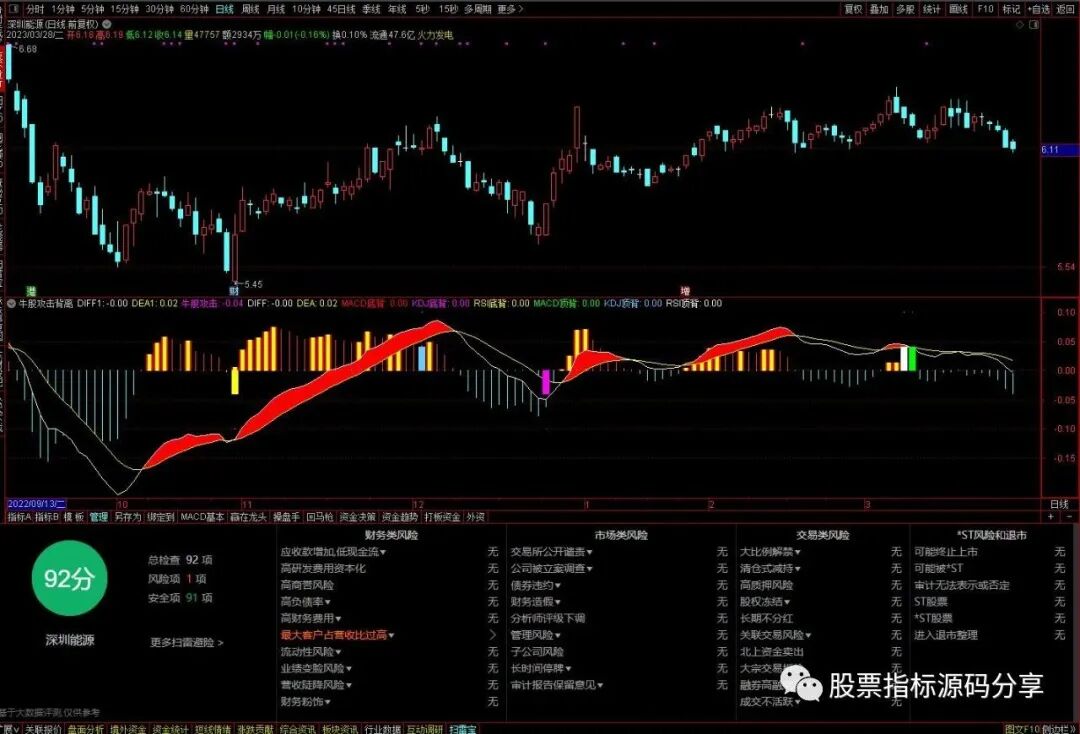Open the F10 company info

coord(986,9)
